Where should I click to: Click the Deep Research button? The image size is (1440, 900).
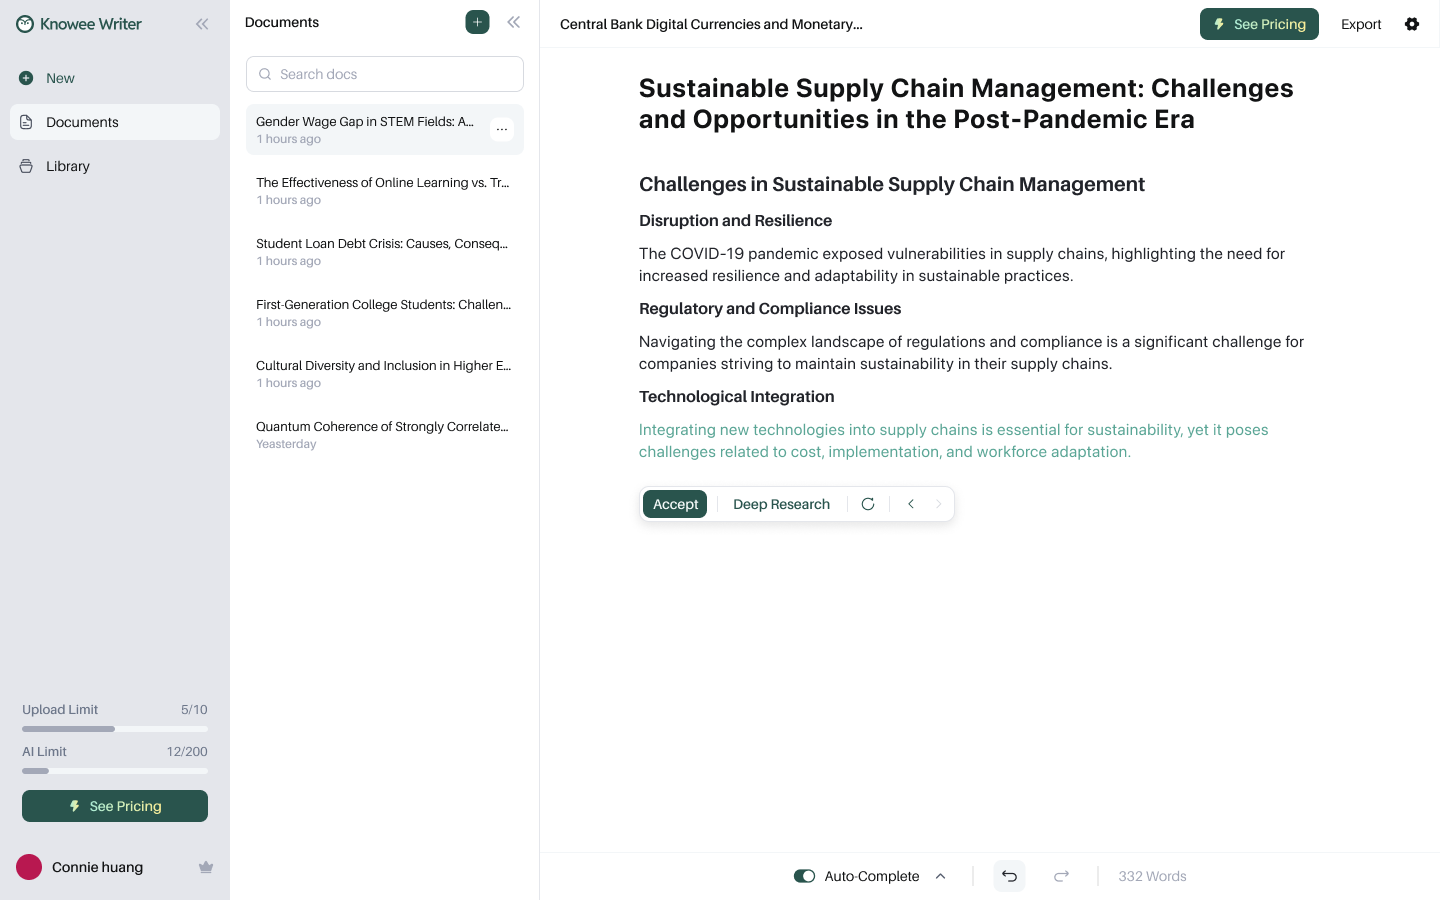[x=781, y=504]
